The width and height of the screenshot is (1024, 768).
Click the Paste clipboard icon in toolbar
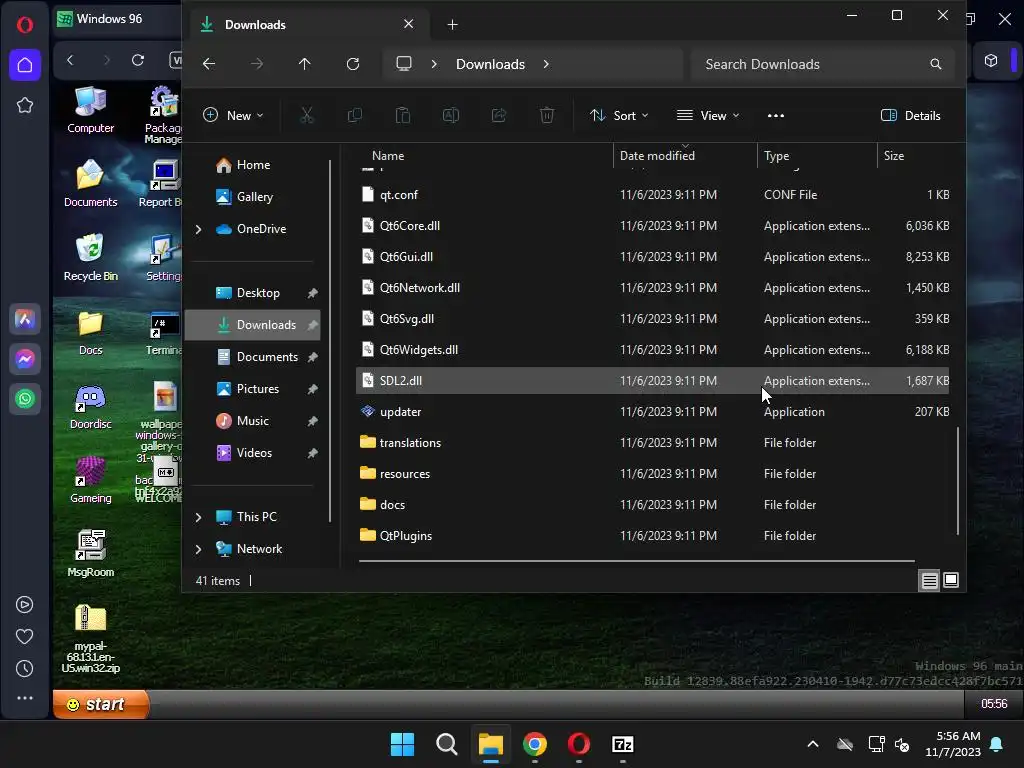(x=403, y=116)
